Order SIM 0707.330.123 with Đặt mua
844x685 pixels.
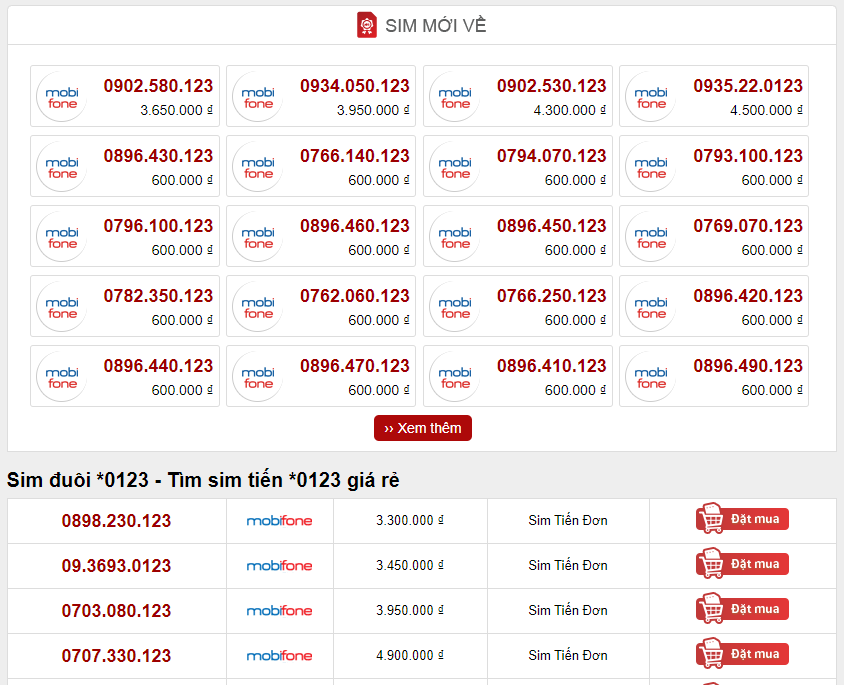tap(742, 654)
